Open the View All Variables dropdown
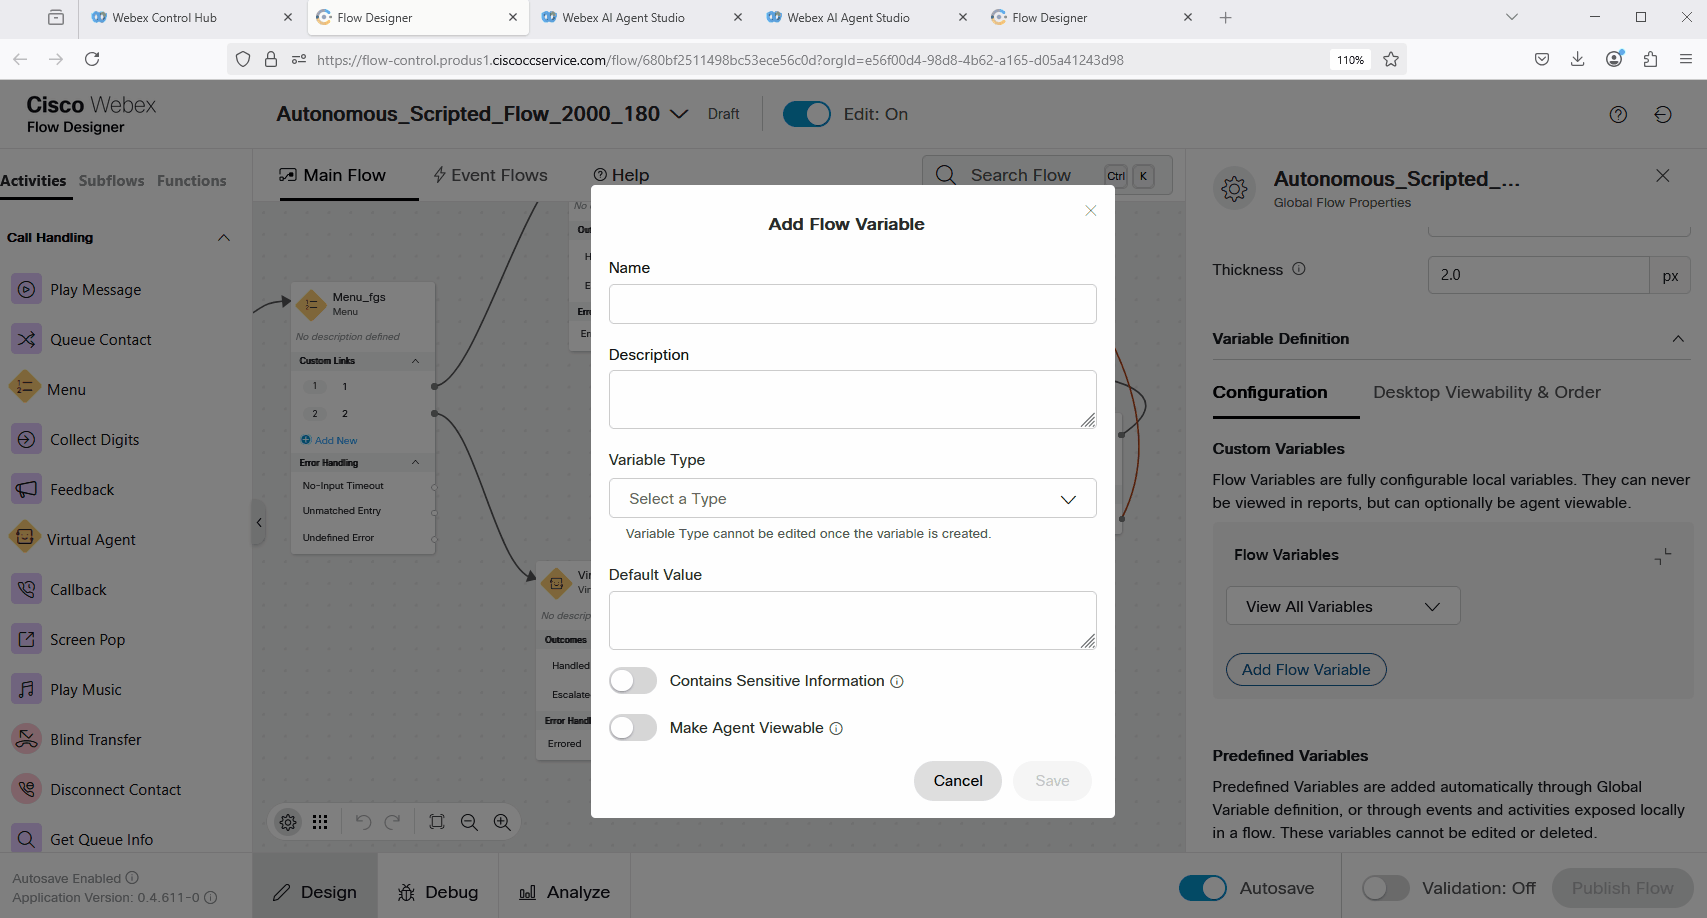Viewport: 1707px width, 918px height. tap(1342, 607)
